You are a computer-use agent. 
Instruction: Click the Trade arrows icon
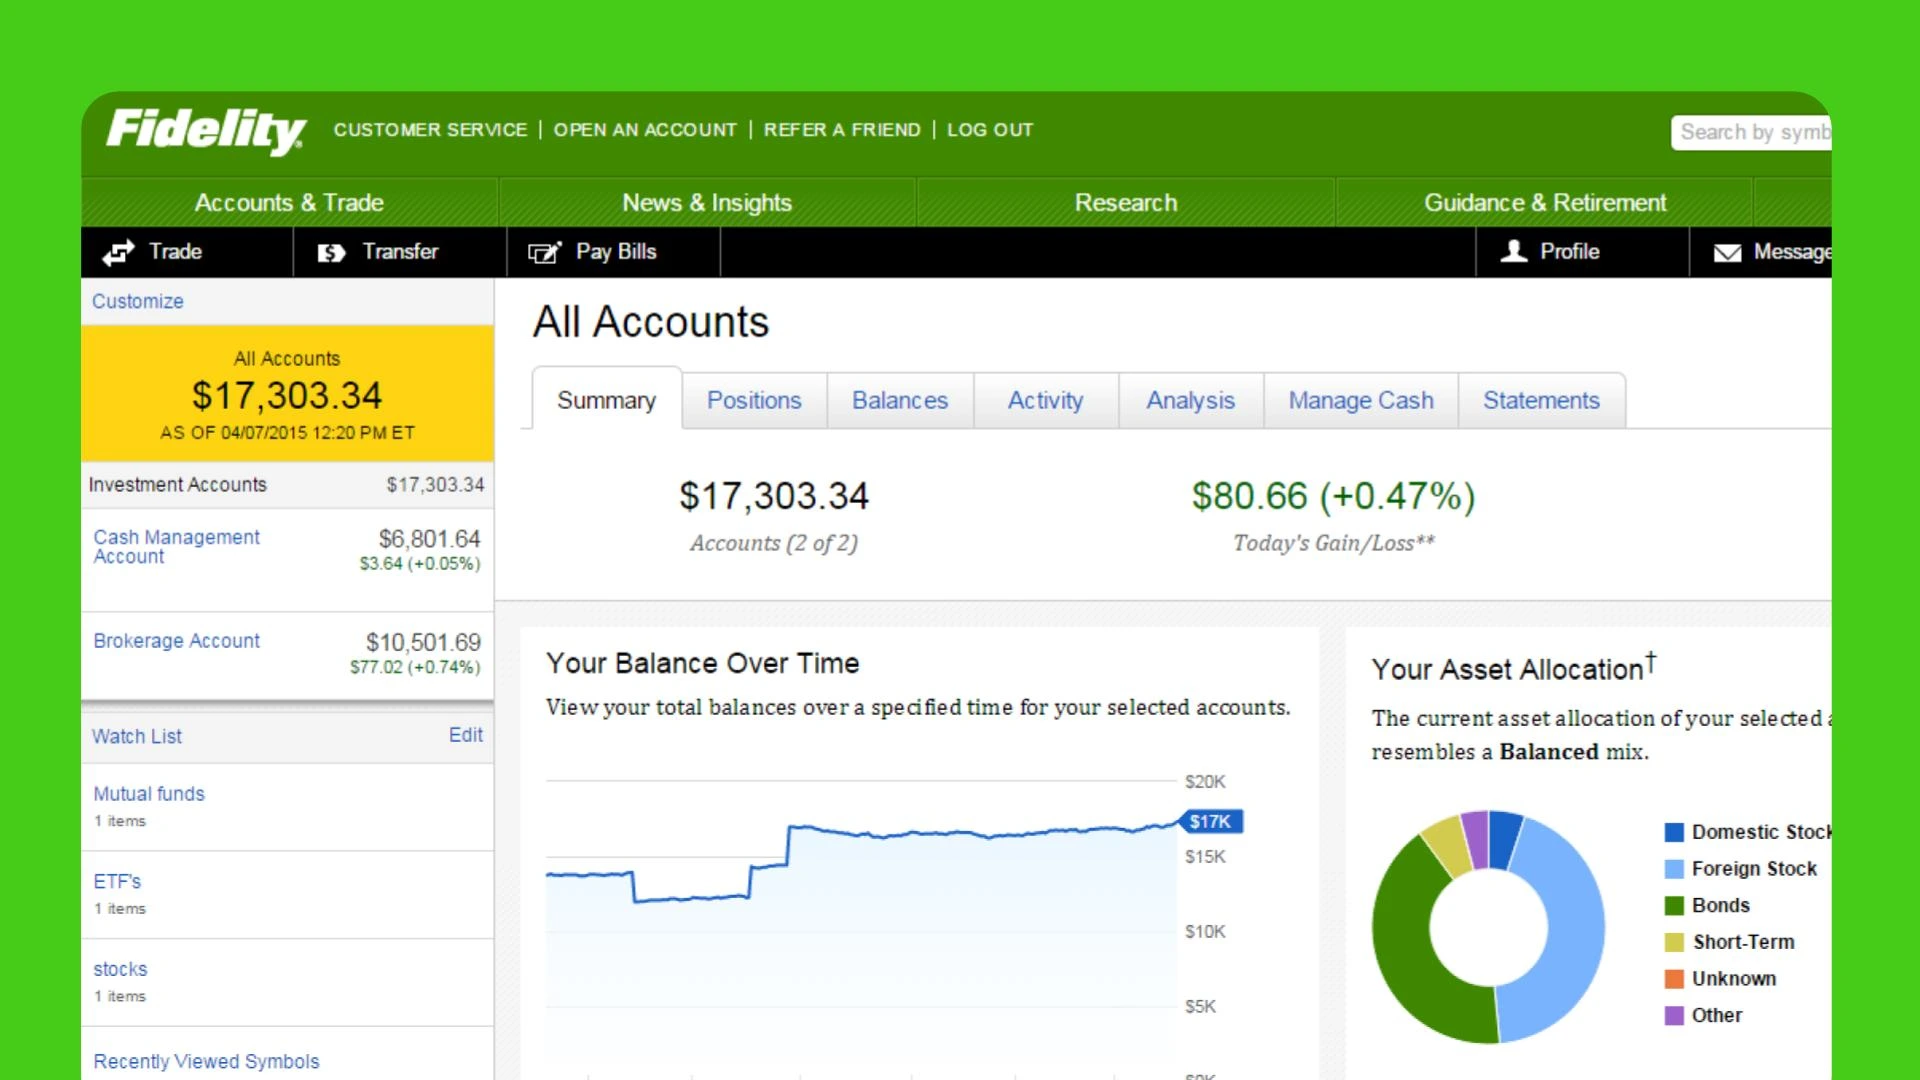(x=118, y=253)
